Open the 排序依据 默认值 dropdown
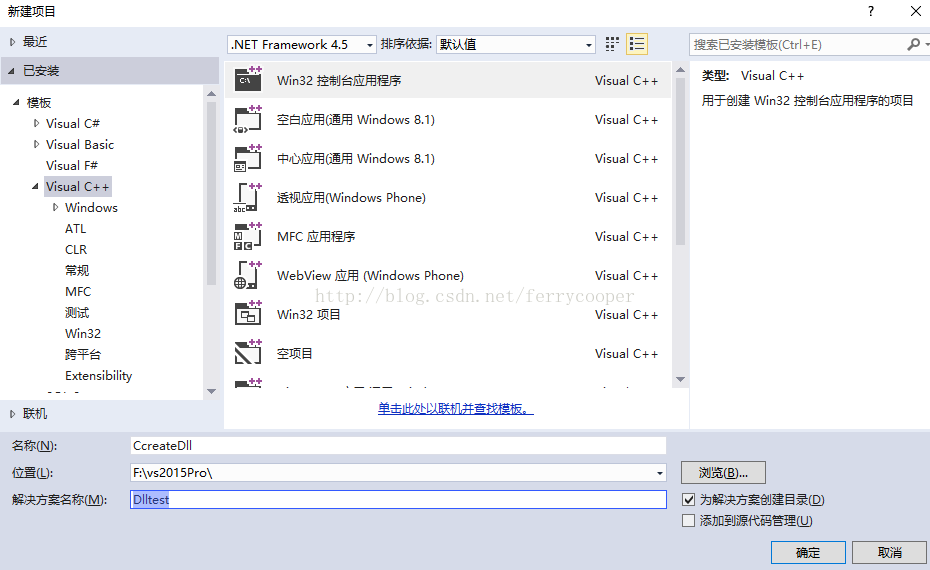The height and width of the screenshot is (570, 930). 515,44
